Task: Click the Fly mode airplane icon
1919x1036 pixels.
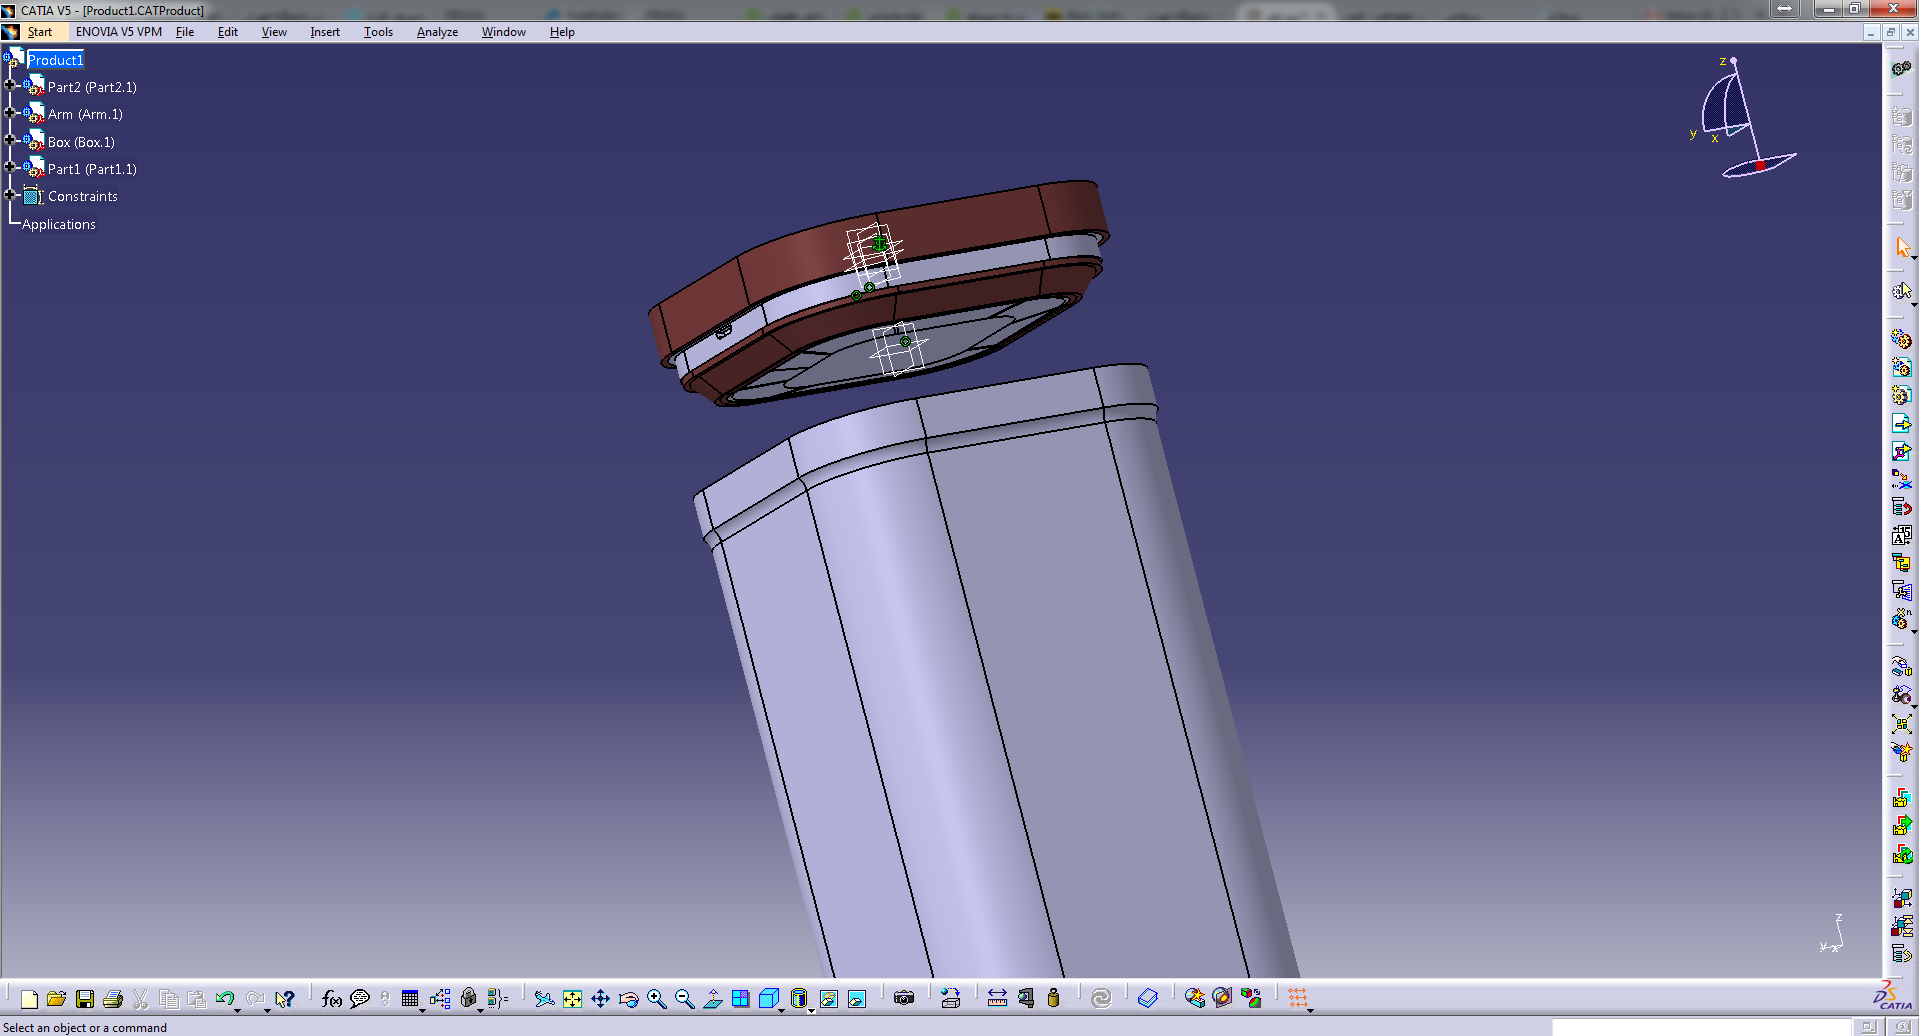Action: [544, 998]
